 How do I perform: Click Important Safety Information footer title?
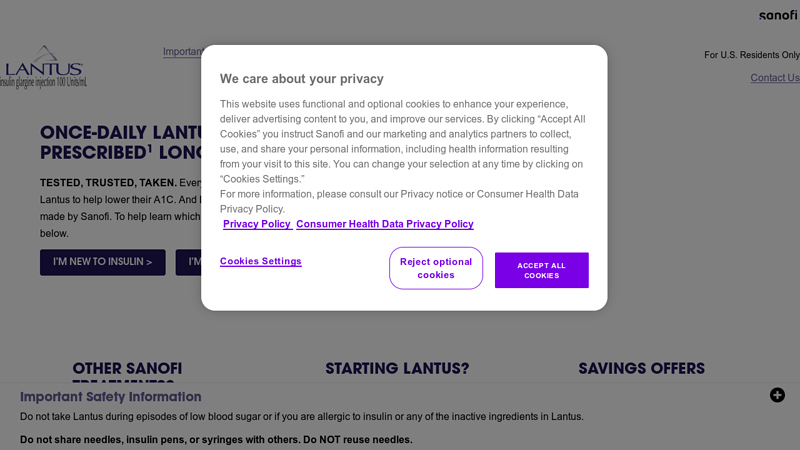point(111,396)
